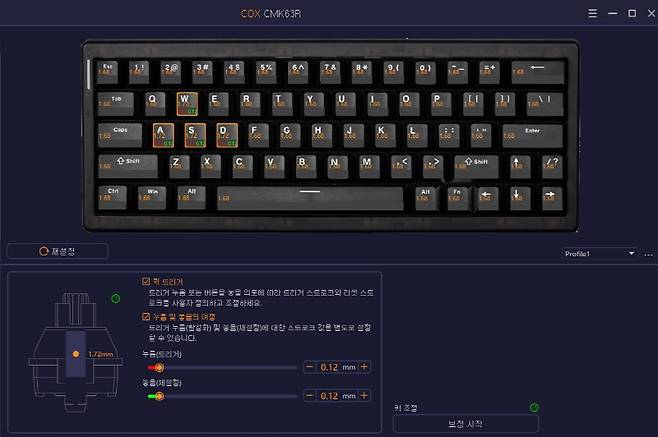Select the spacebar key
Image resolution: width=658 pixels, height=437 pixels.
(x=310, y=198)
